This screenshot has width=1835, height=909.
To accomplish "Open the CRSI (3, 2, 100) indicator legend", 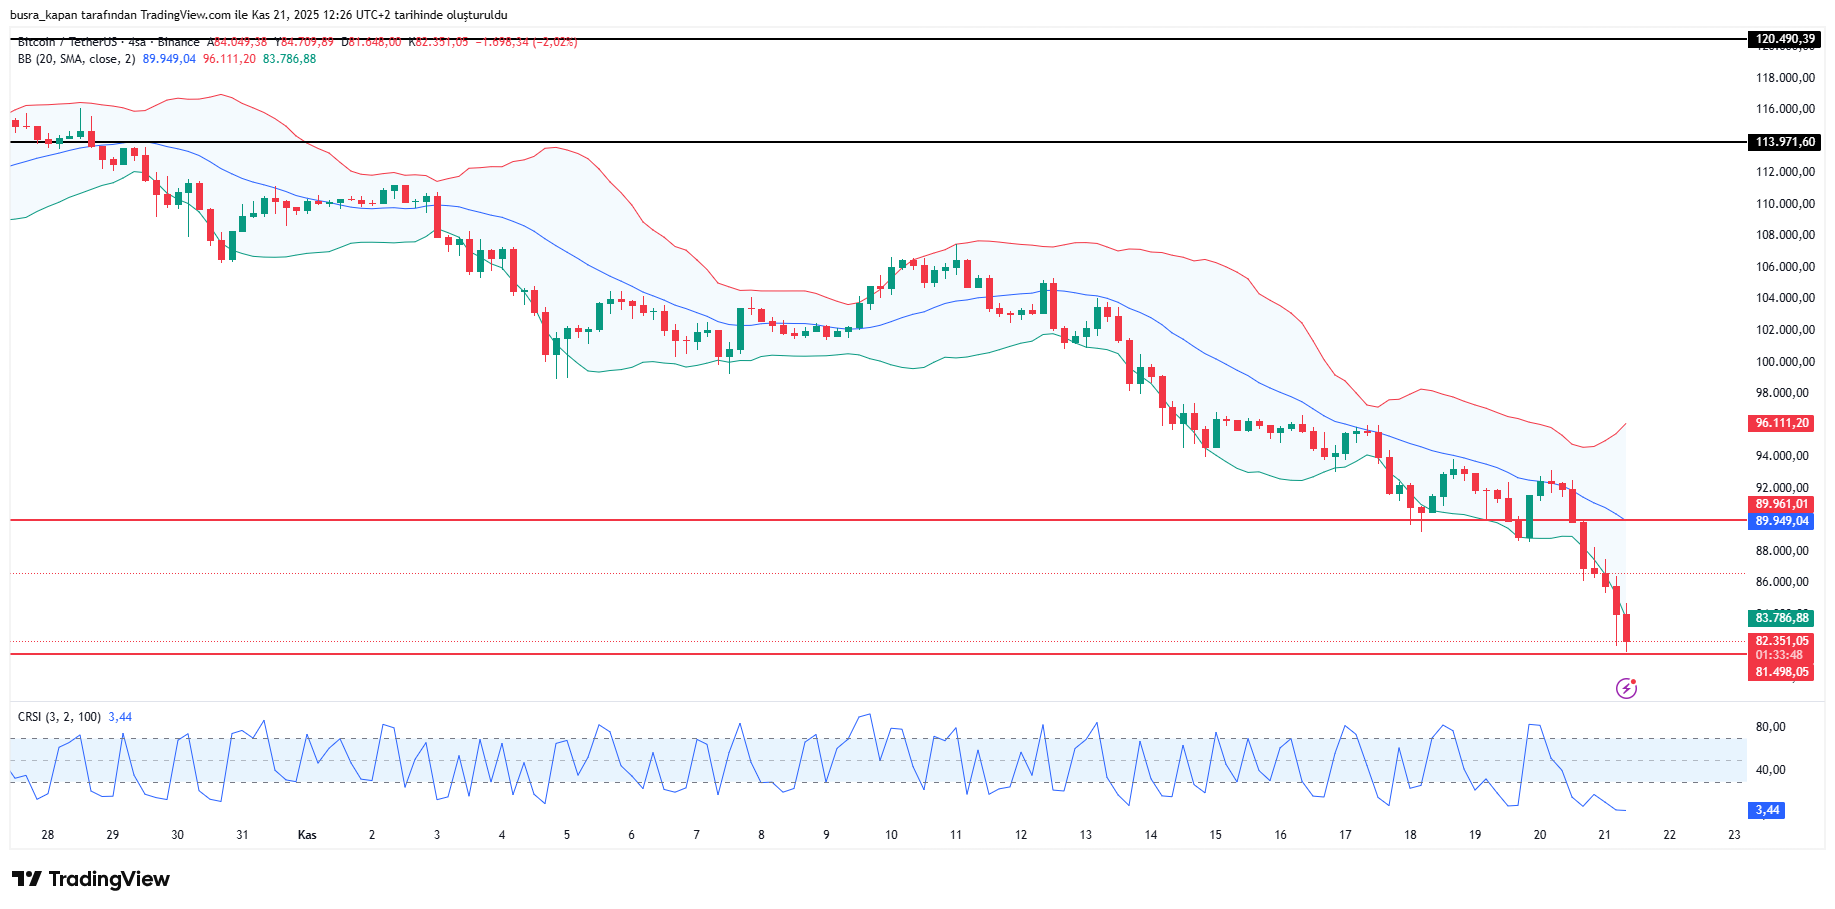I will coord(59,717).
